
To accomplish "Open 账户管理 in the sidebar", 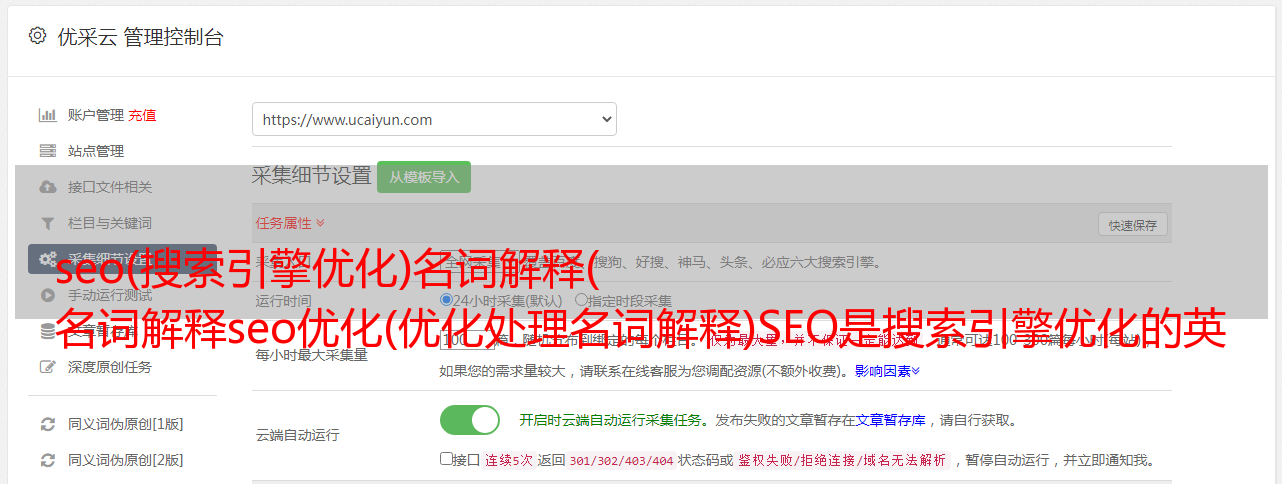I will tap(95, 115).
